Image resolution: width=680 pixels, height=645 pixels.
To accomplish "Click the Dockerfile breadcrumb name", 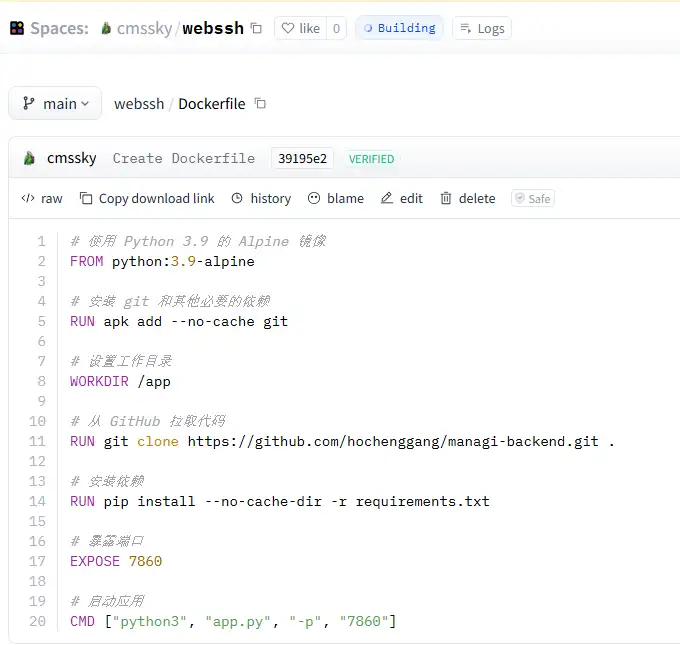I will point(212,104).
